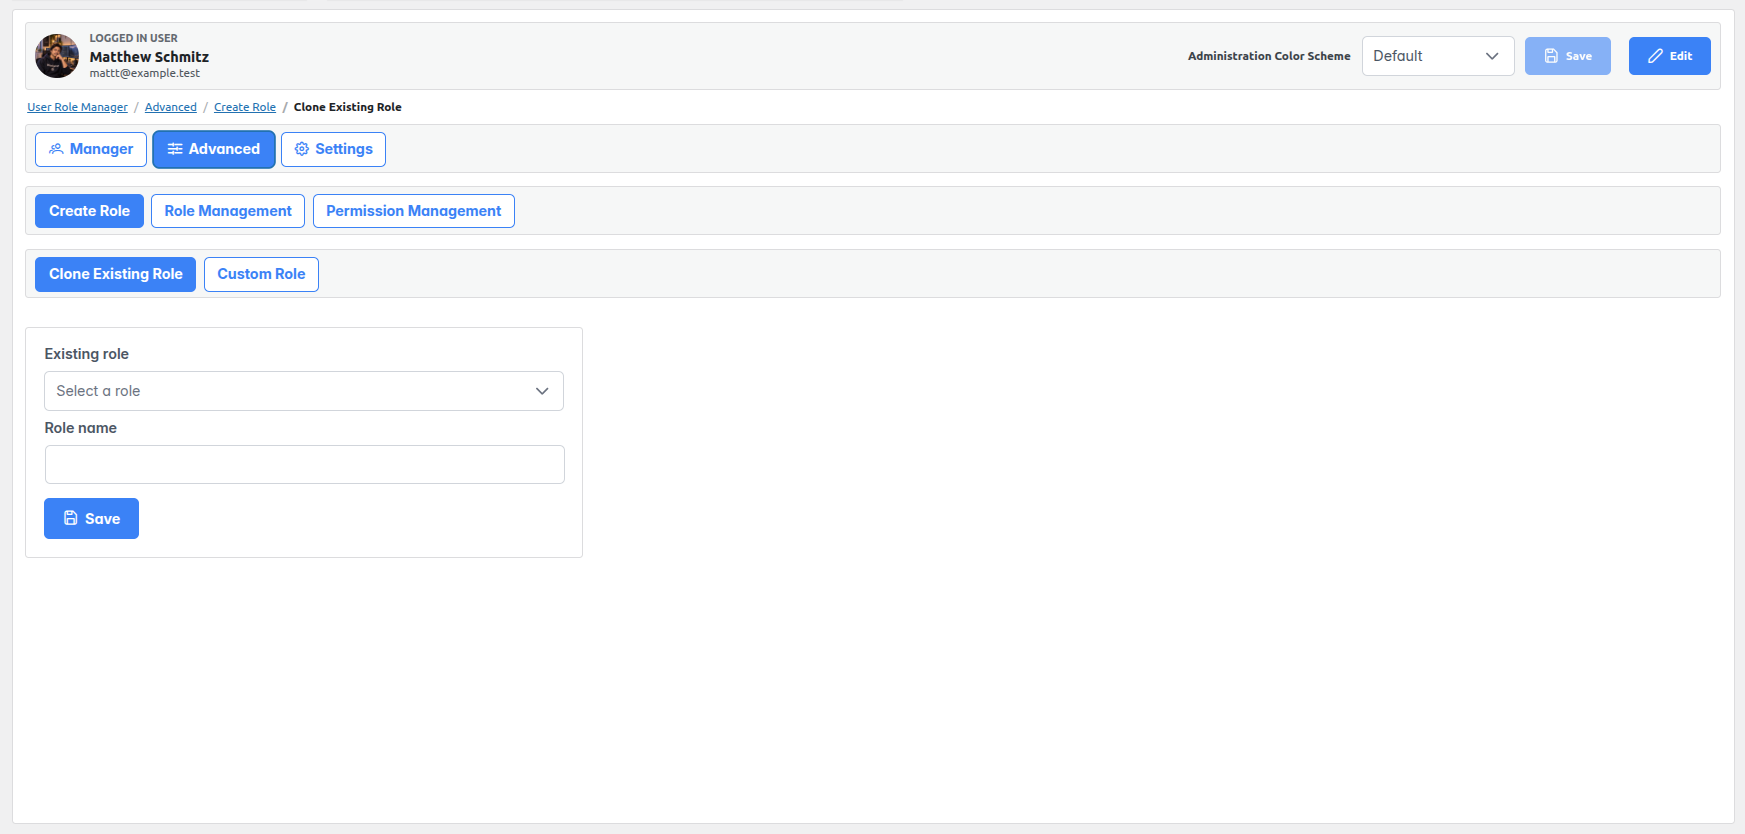Focus the Role name input field
The height and width of the screenshot is (834, 1745).
(x=305, y=465)
